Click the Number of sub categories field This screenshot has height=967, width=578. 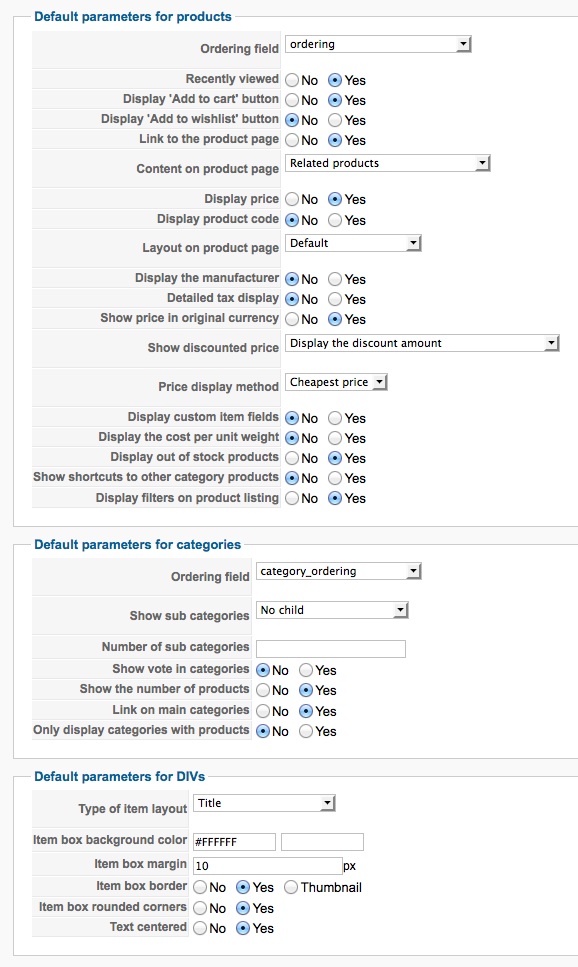coord(331,649)
